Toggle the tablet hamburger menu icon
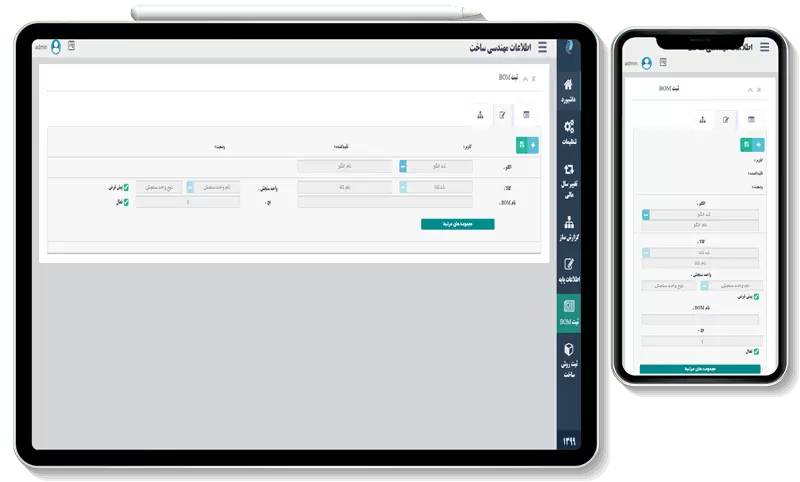The width and height of the screenshot is (800, 482). point(542,47)
